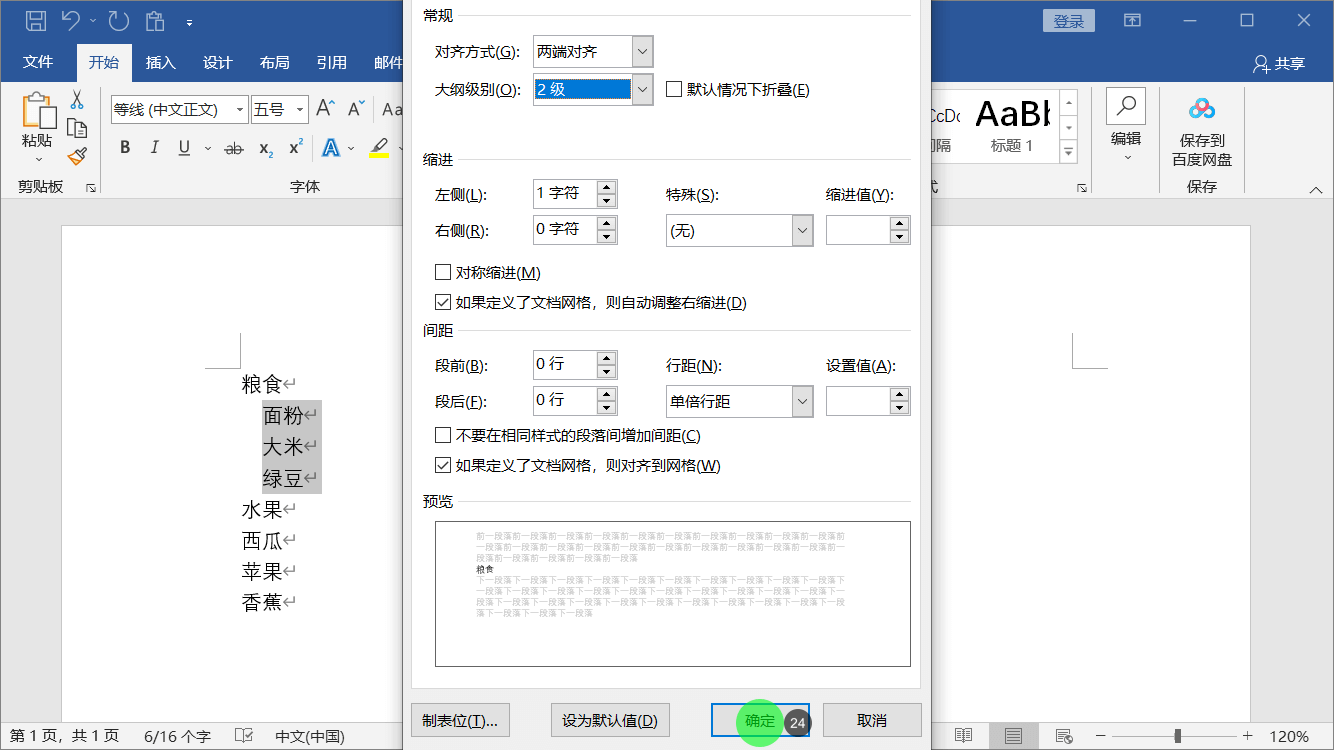Save the document from quick access toolbar

pos(35,20)
